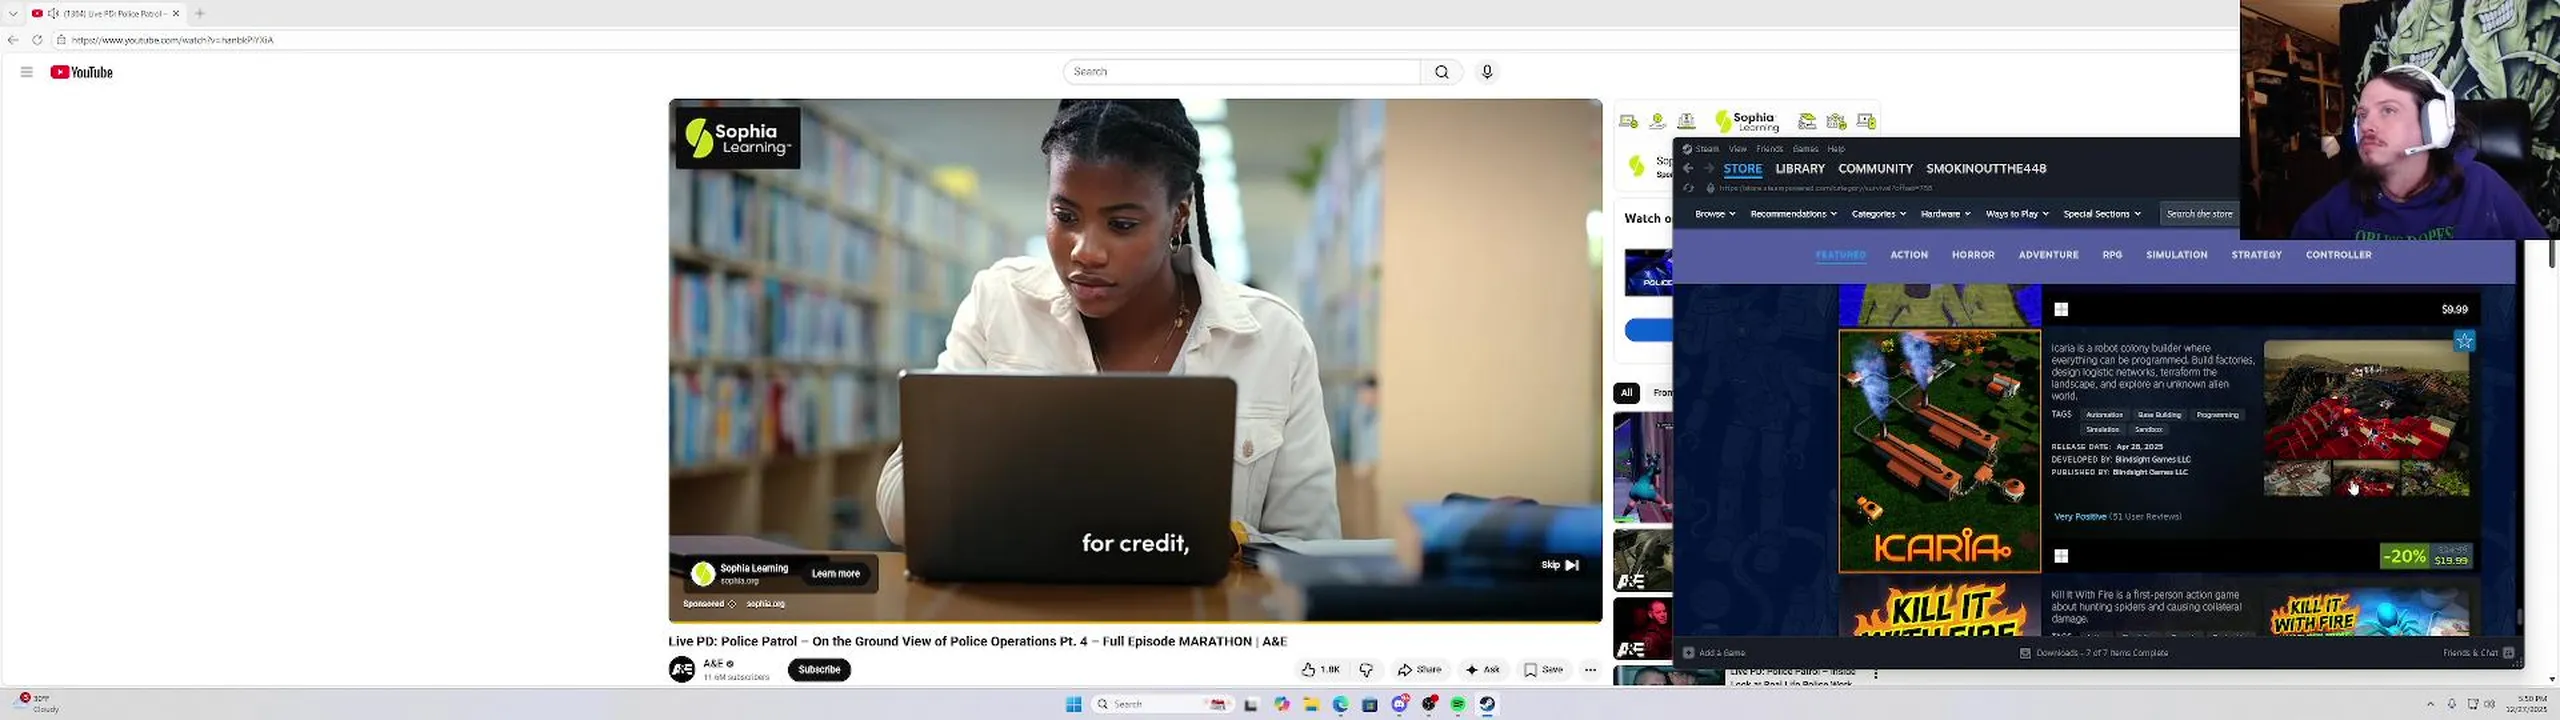Click the Base Building tag on Icaria
2560x720 pixels.
pyautogui.click(x=2159, y=415)
